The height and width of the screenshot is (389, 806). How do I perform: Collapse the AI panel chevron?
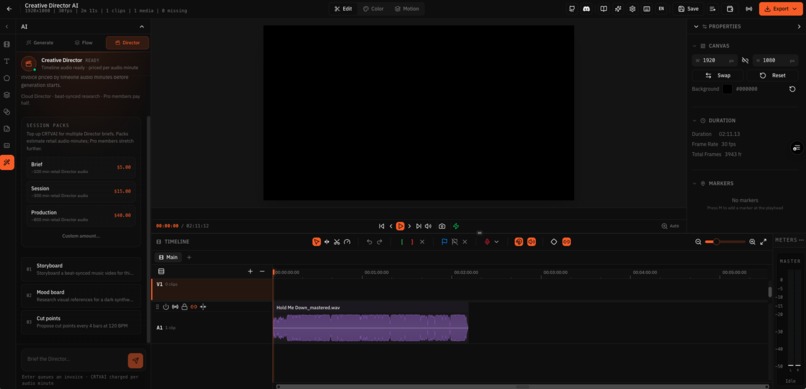tap(142, 27)
